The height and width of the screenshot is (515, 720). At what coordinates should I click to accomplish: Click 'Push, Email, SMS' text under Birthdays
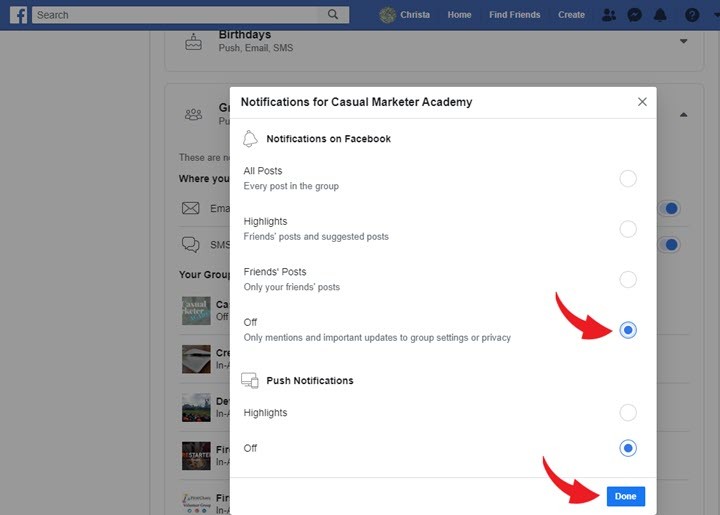coord(256,48)
